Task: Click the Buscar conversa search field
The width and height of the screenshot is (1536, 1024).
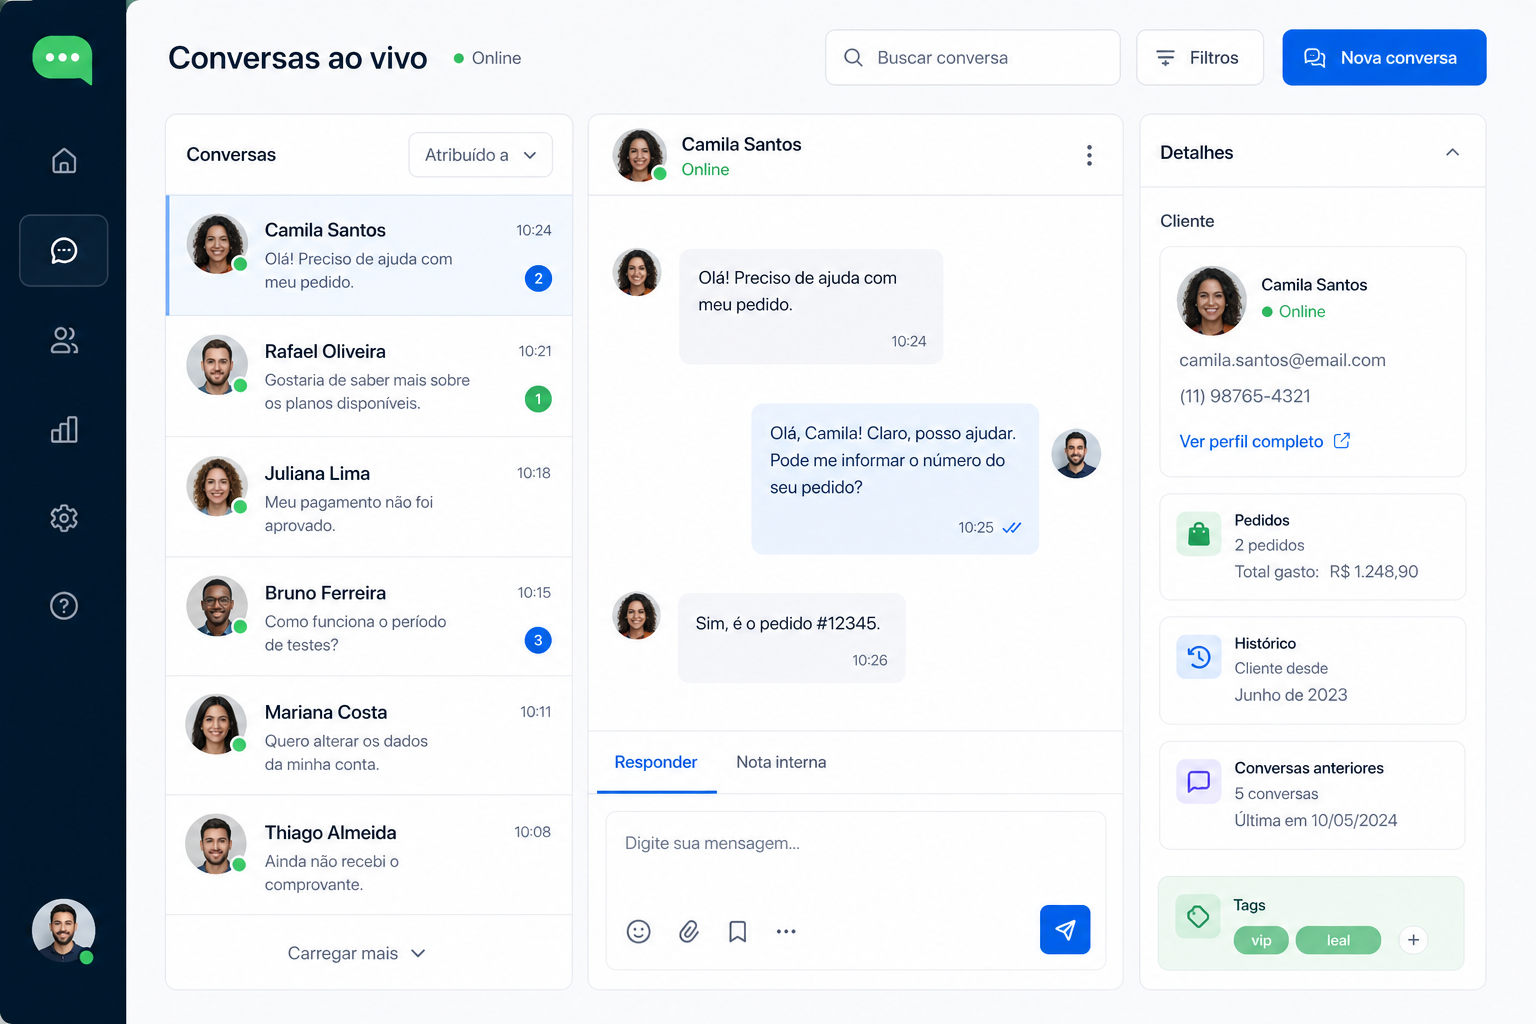Action: (972, 58)
